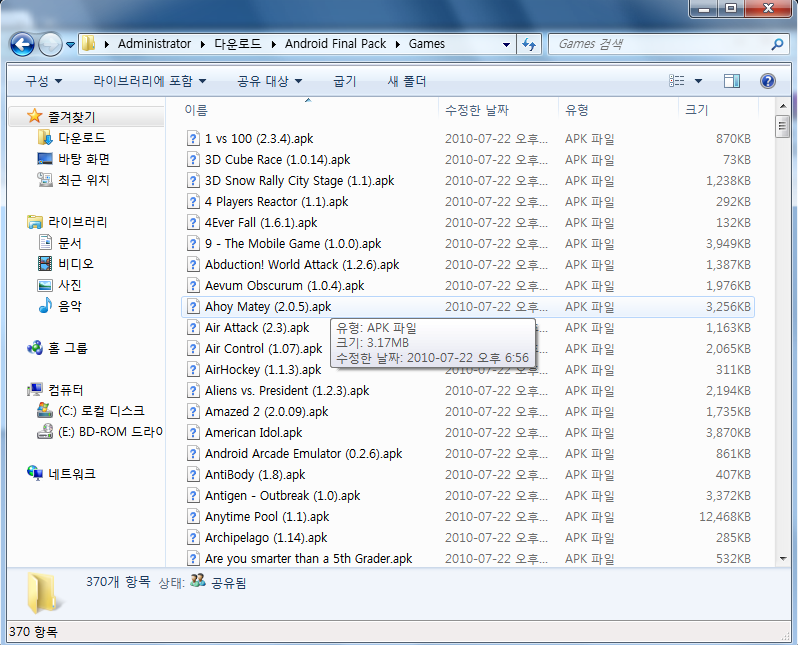Sort by 크기 column header

coord(718,110)
